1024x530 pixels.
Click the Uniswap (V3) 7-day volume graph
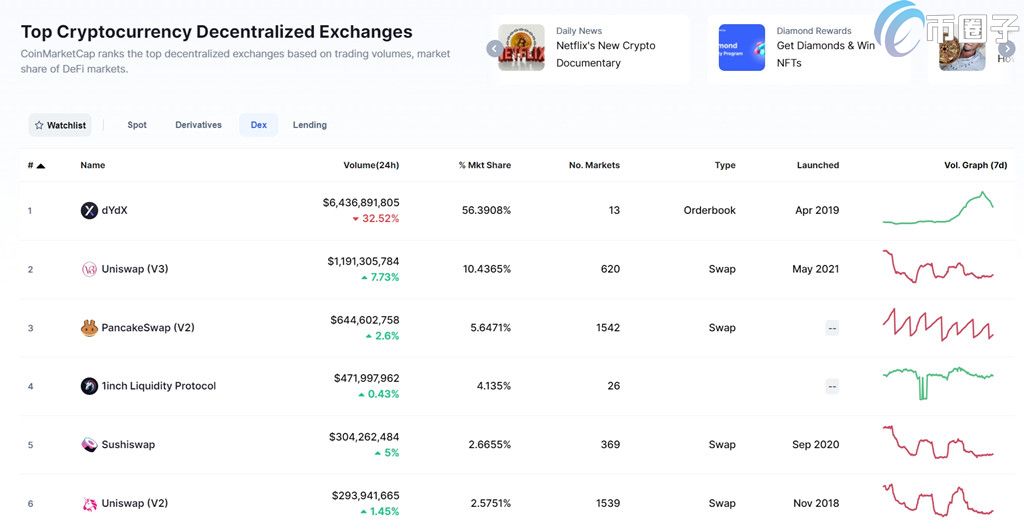[938, 266]
